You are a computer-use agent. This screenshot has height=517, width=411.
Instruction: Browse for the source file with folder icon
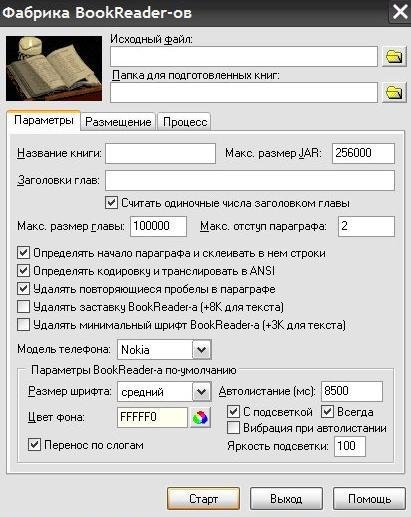click(x=394, y=56)
